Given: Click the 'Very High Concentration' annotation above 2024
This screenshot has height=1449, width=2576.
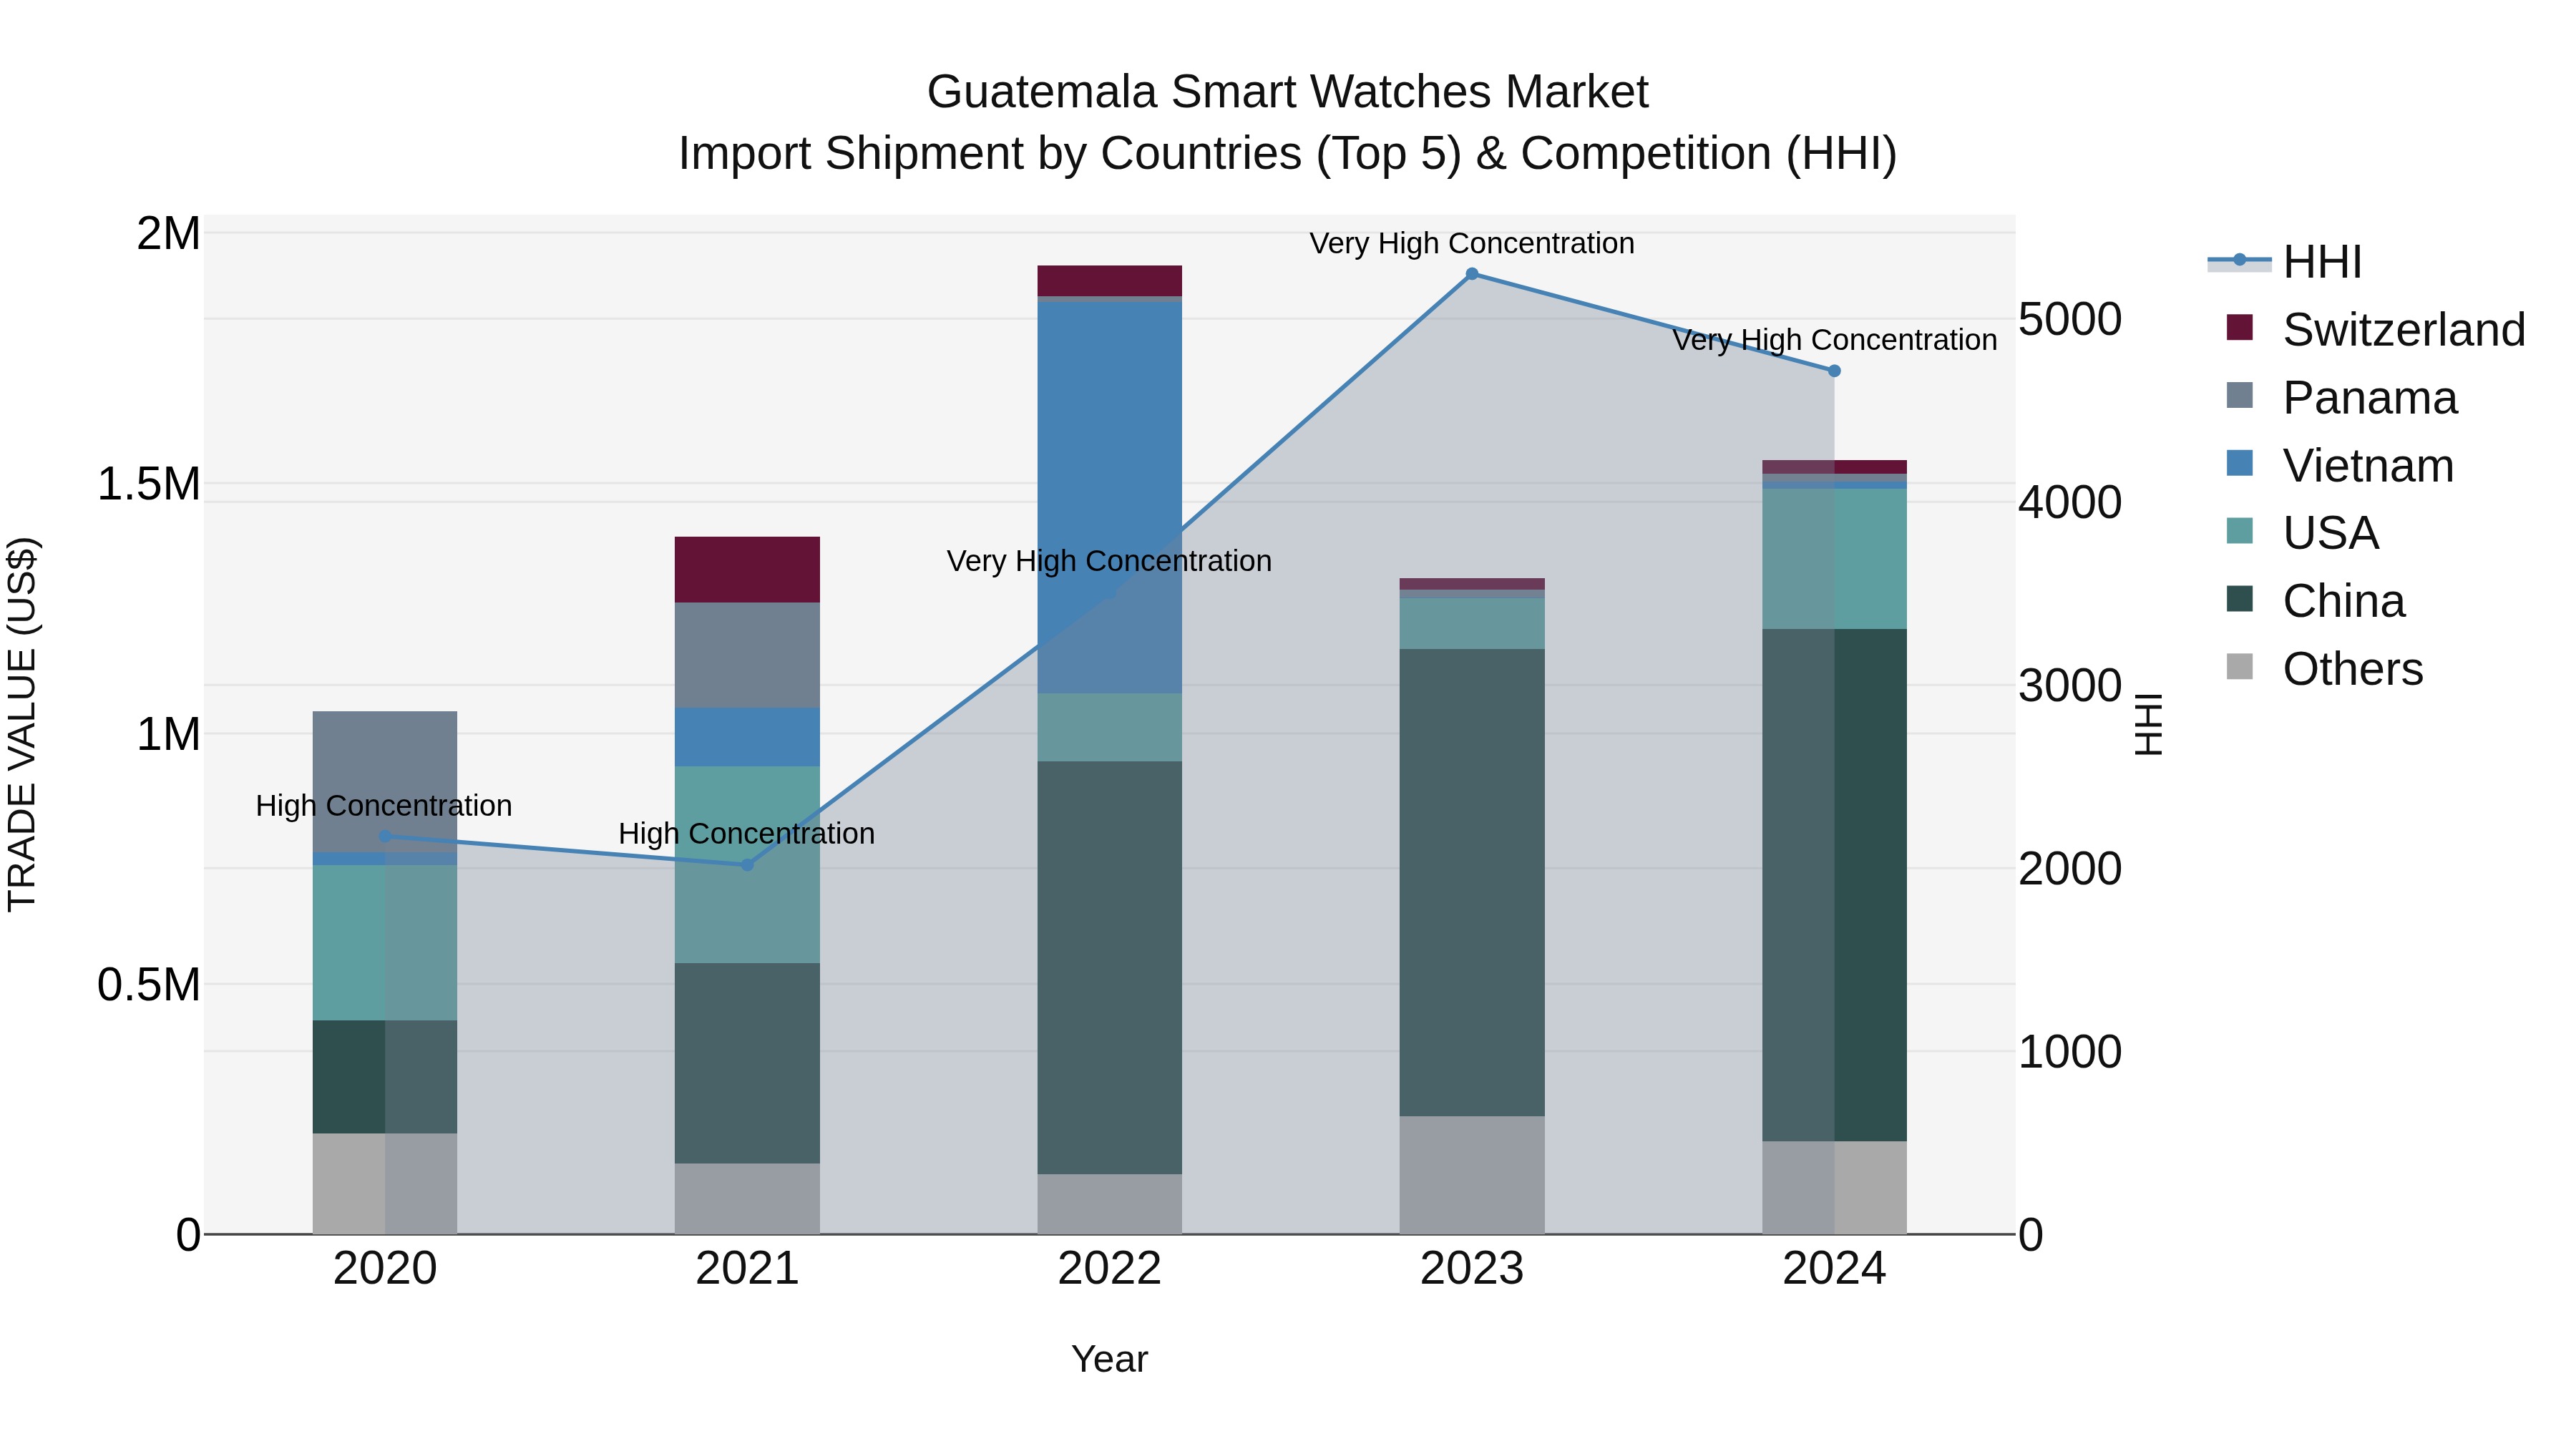Looking at the screenshot, I should (x=1835, y=340).
